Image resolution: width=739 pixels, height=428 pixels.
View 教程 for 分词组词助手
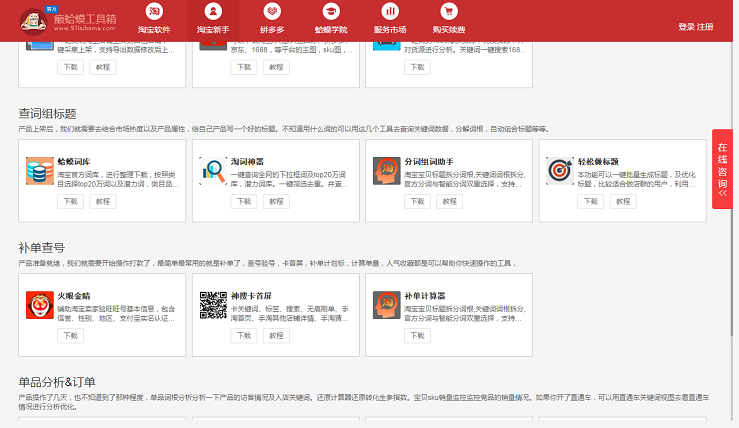(x=450, y=201)
